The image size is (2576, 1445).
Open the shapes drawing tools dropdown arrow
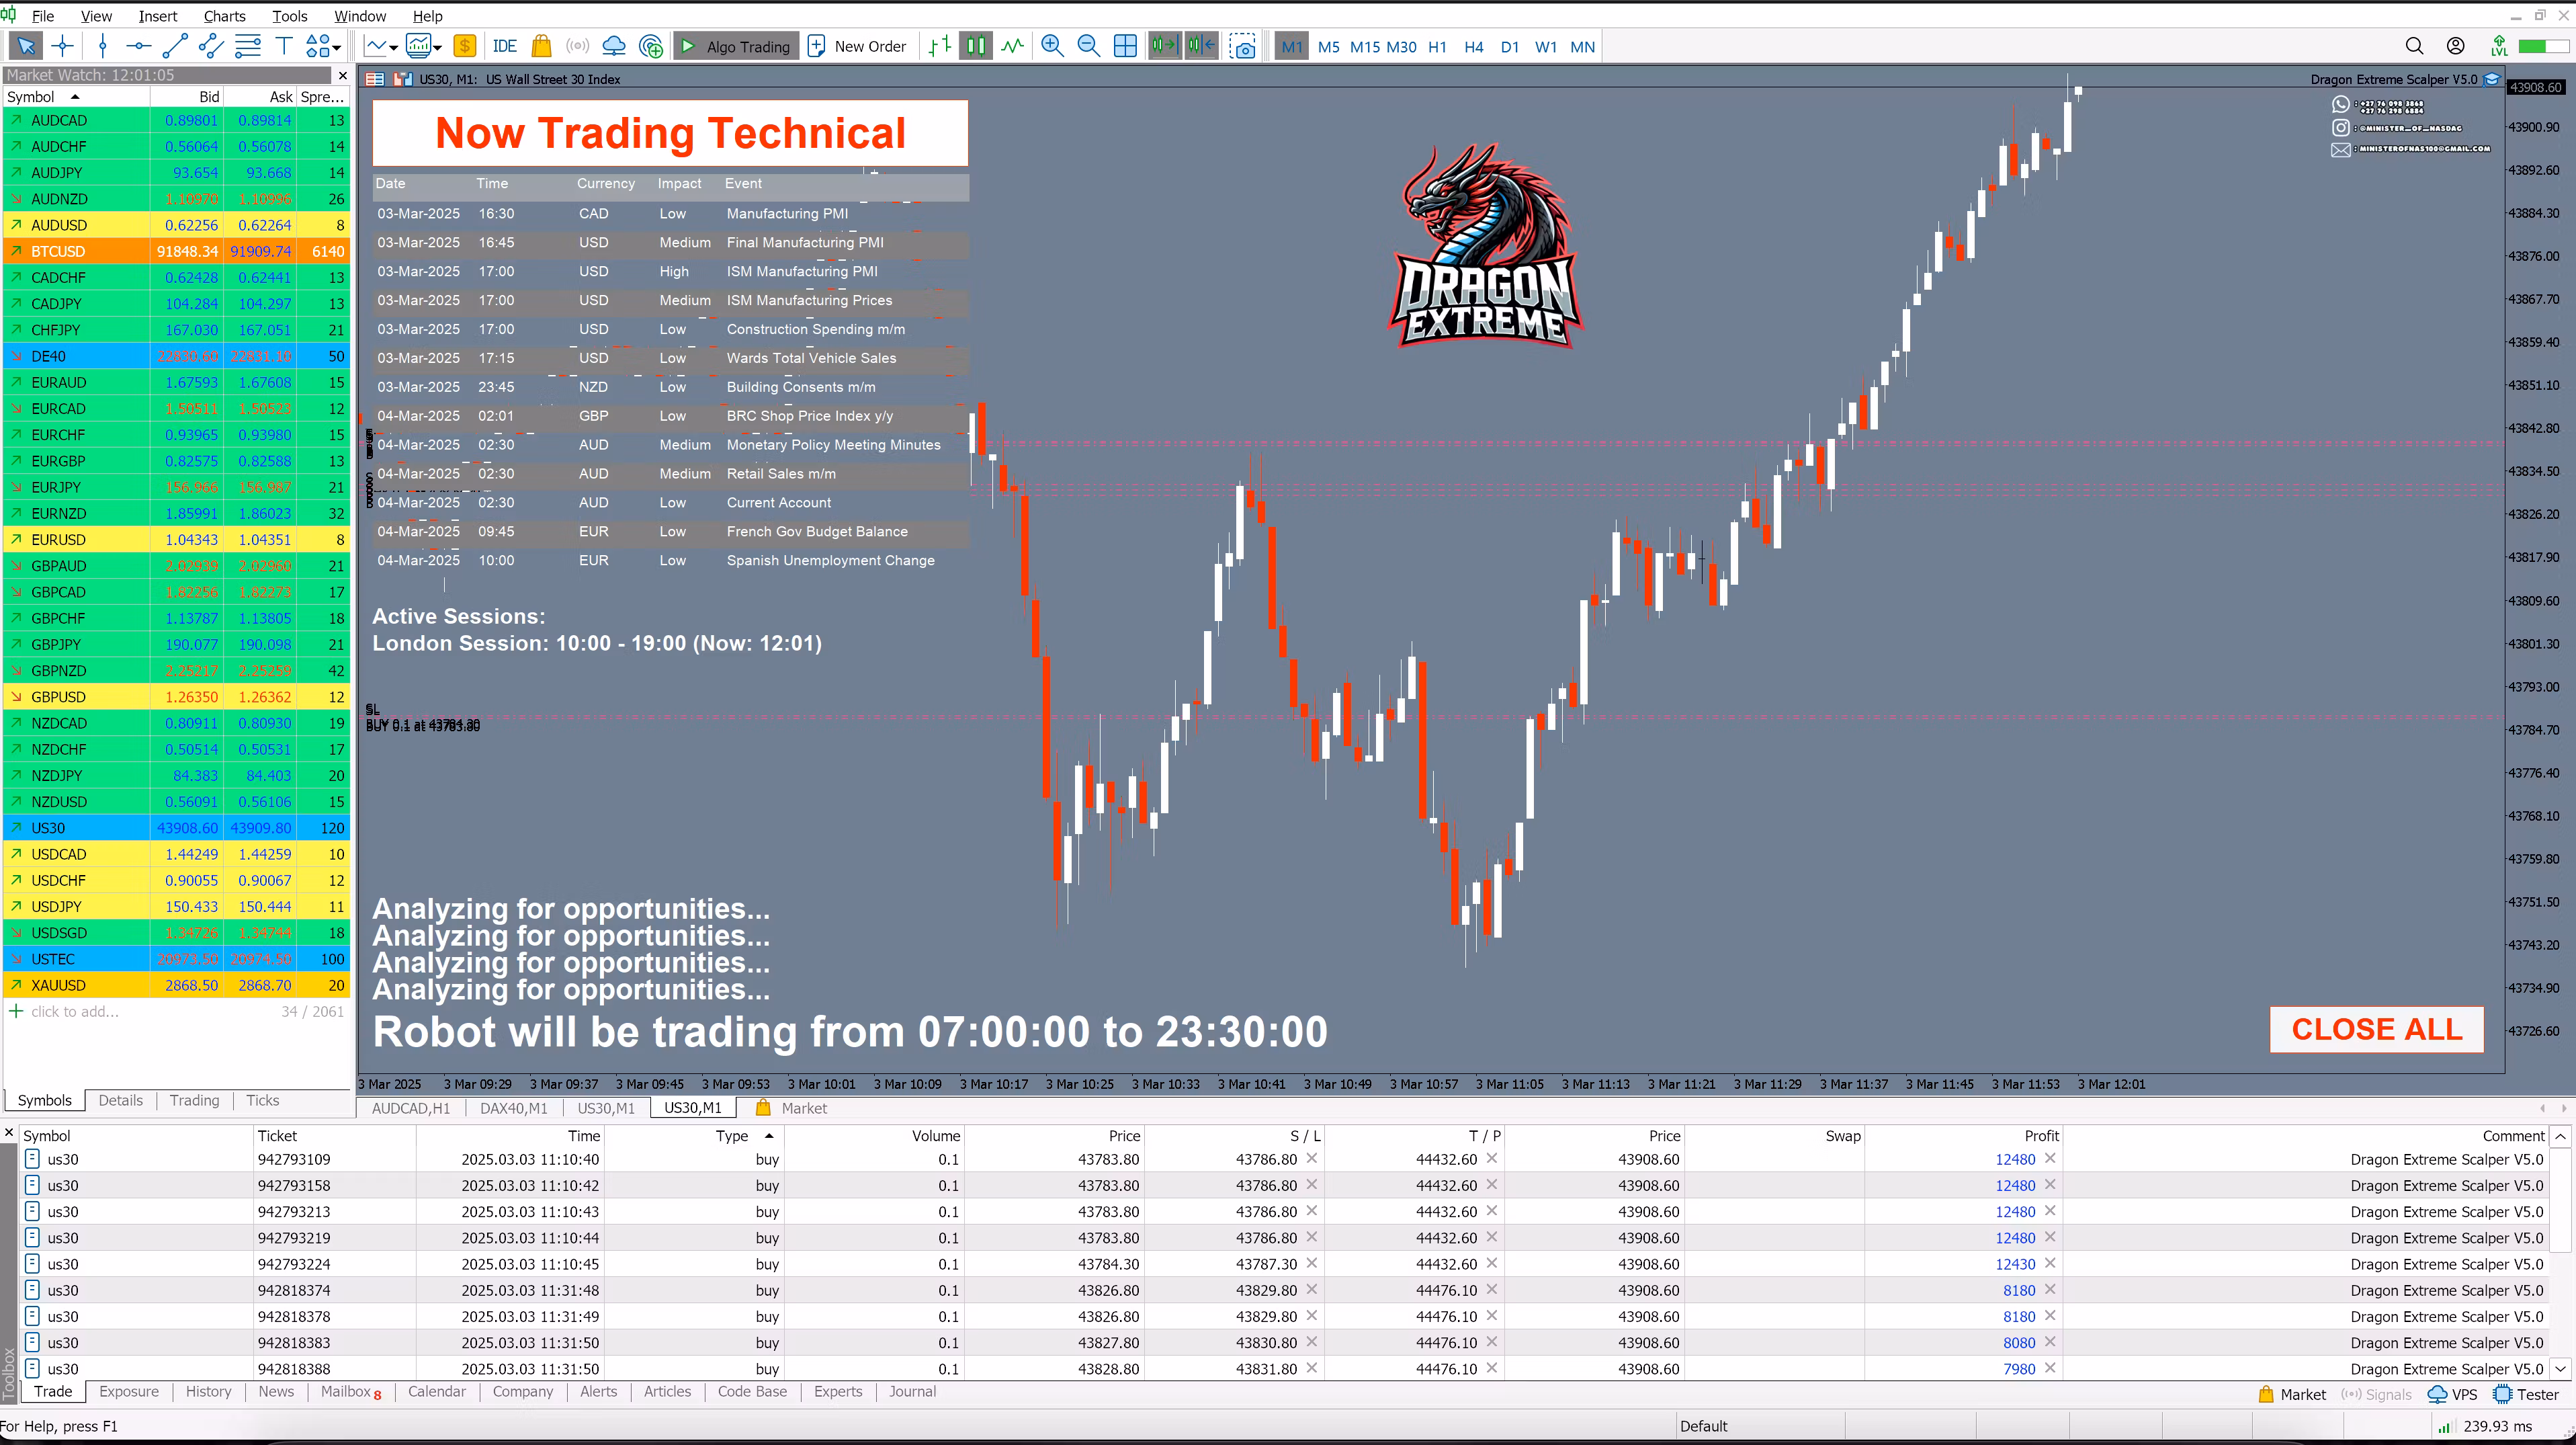click(337, 47)
